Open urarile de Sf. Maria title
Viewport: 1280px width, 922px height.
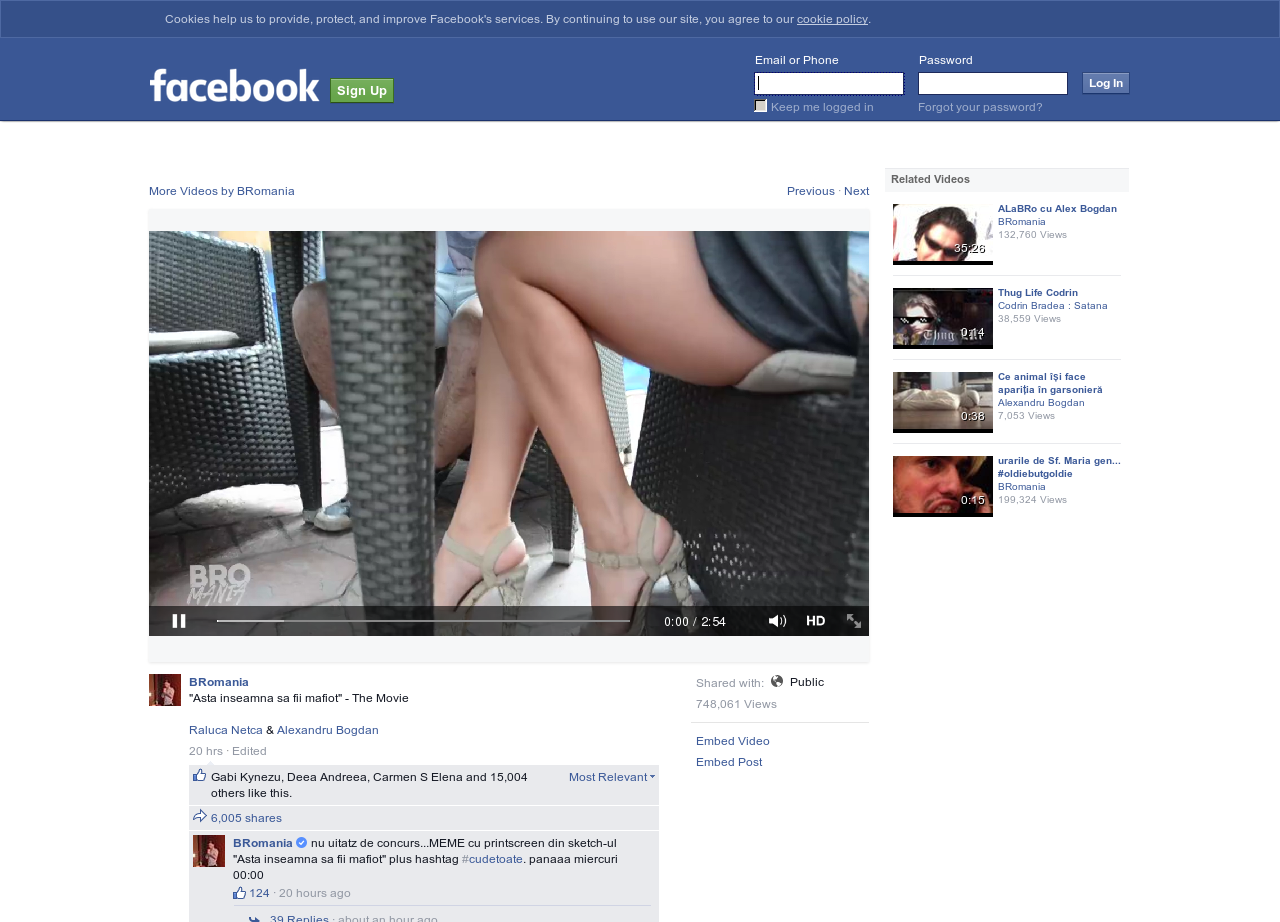(1059, 467)
